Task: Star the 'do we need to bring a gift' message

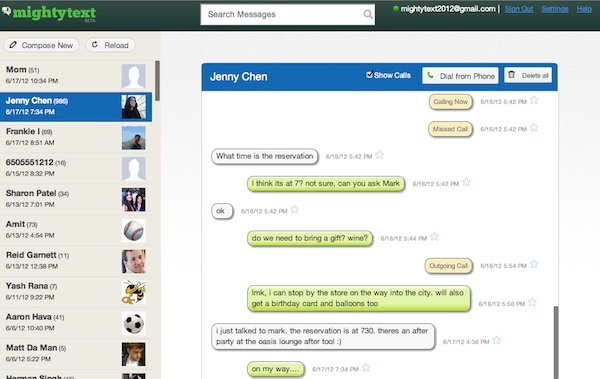Action: [434, 237]
